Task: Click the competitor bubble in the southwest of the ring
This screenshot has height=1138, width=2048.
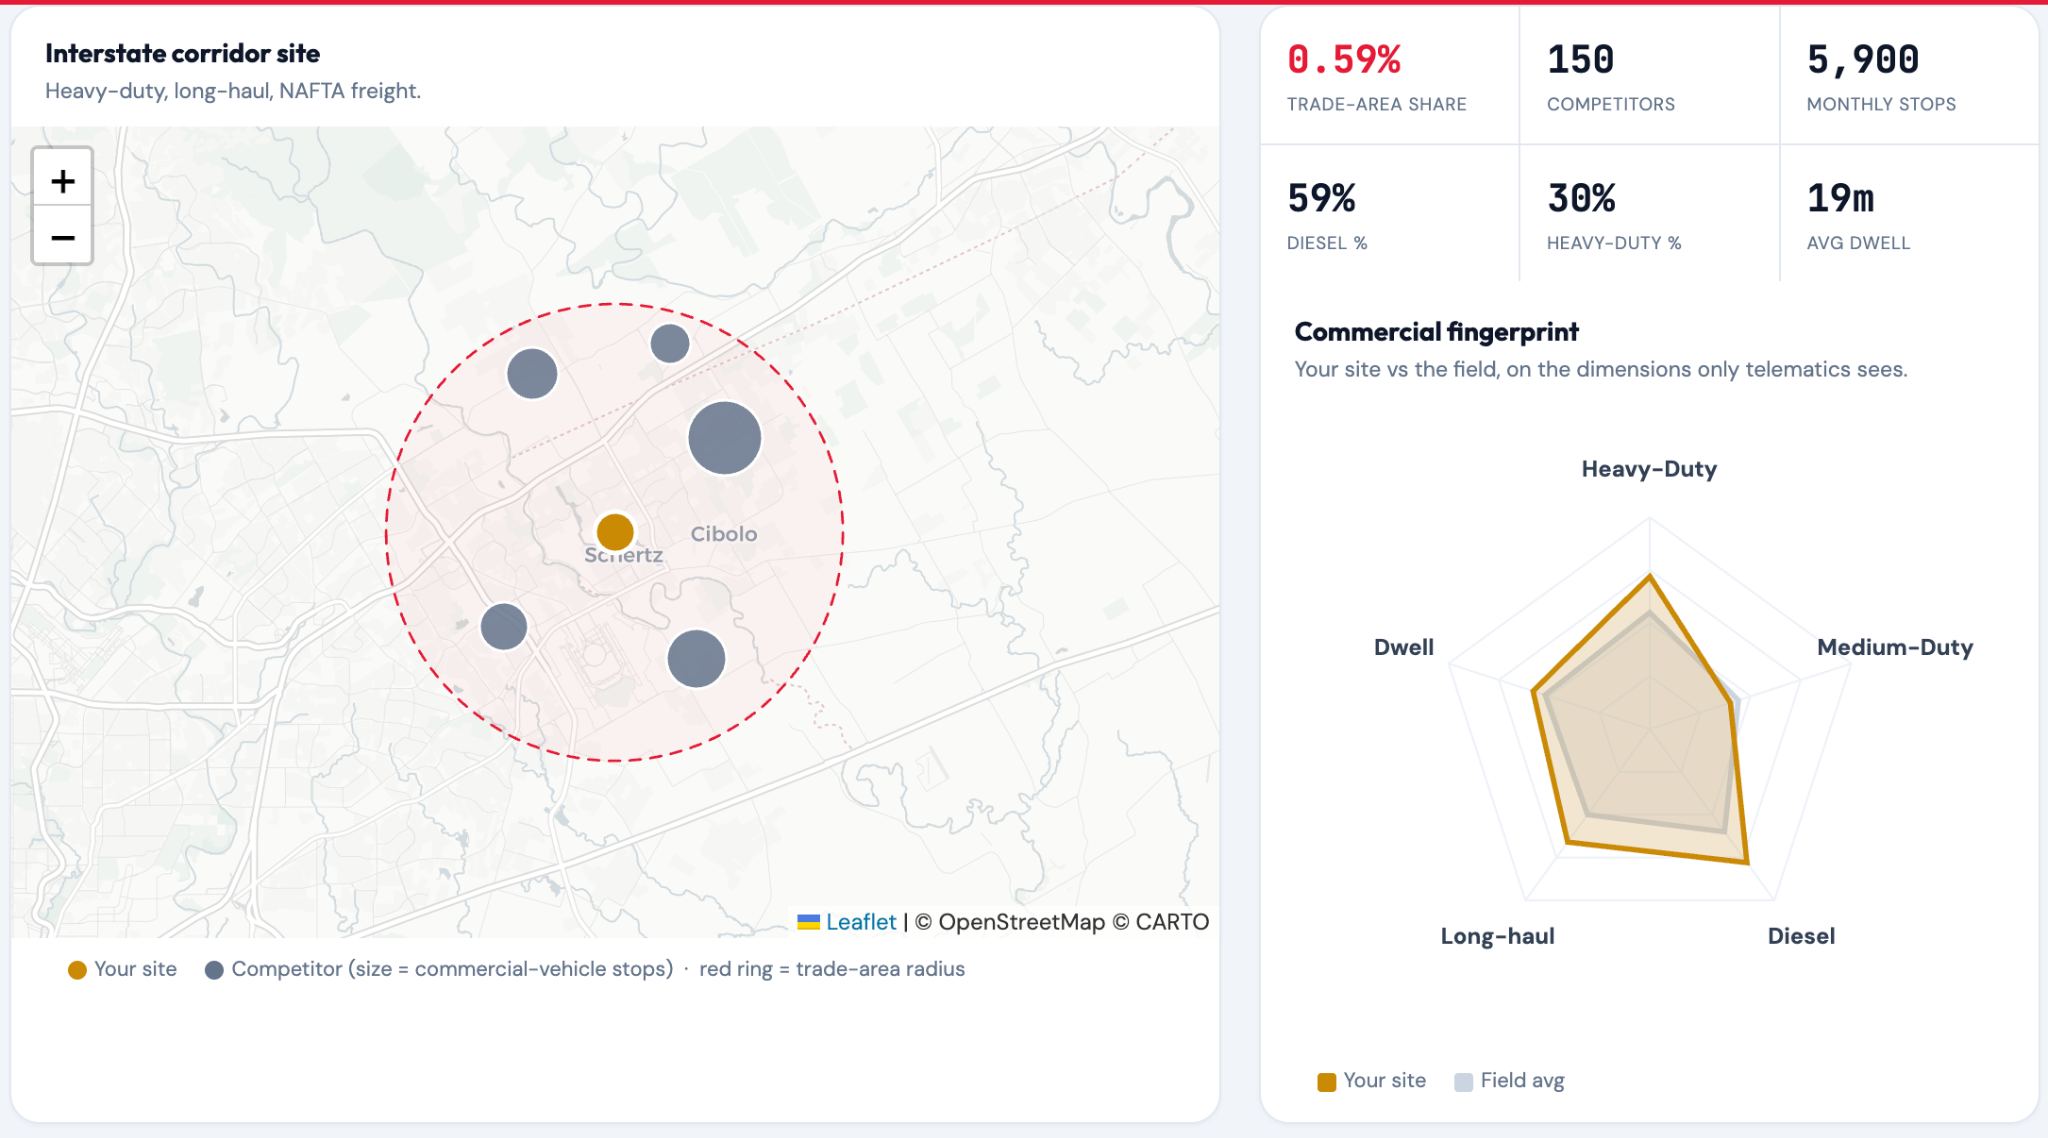Action: [504, 627]
